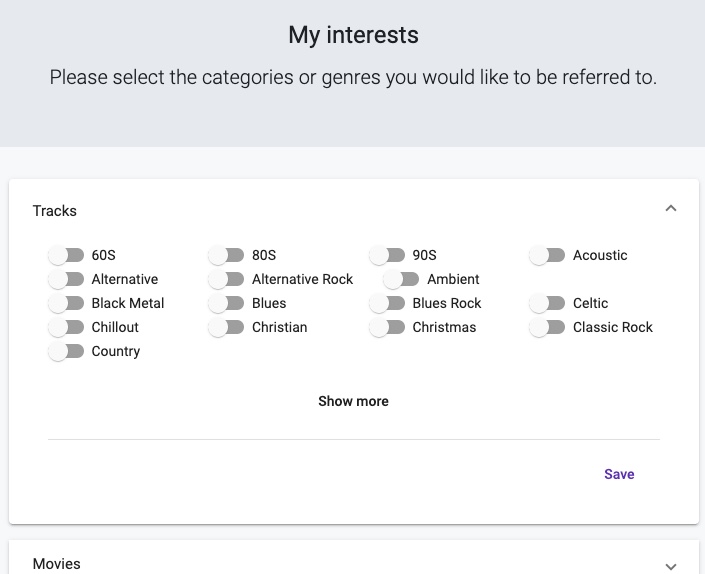Collapse the Tracks section chevron
Image resolution: width=705 pixels, height=574 pixels.
tap(671, 209)
